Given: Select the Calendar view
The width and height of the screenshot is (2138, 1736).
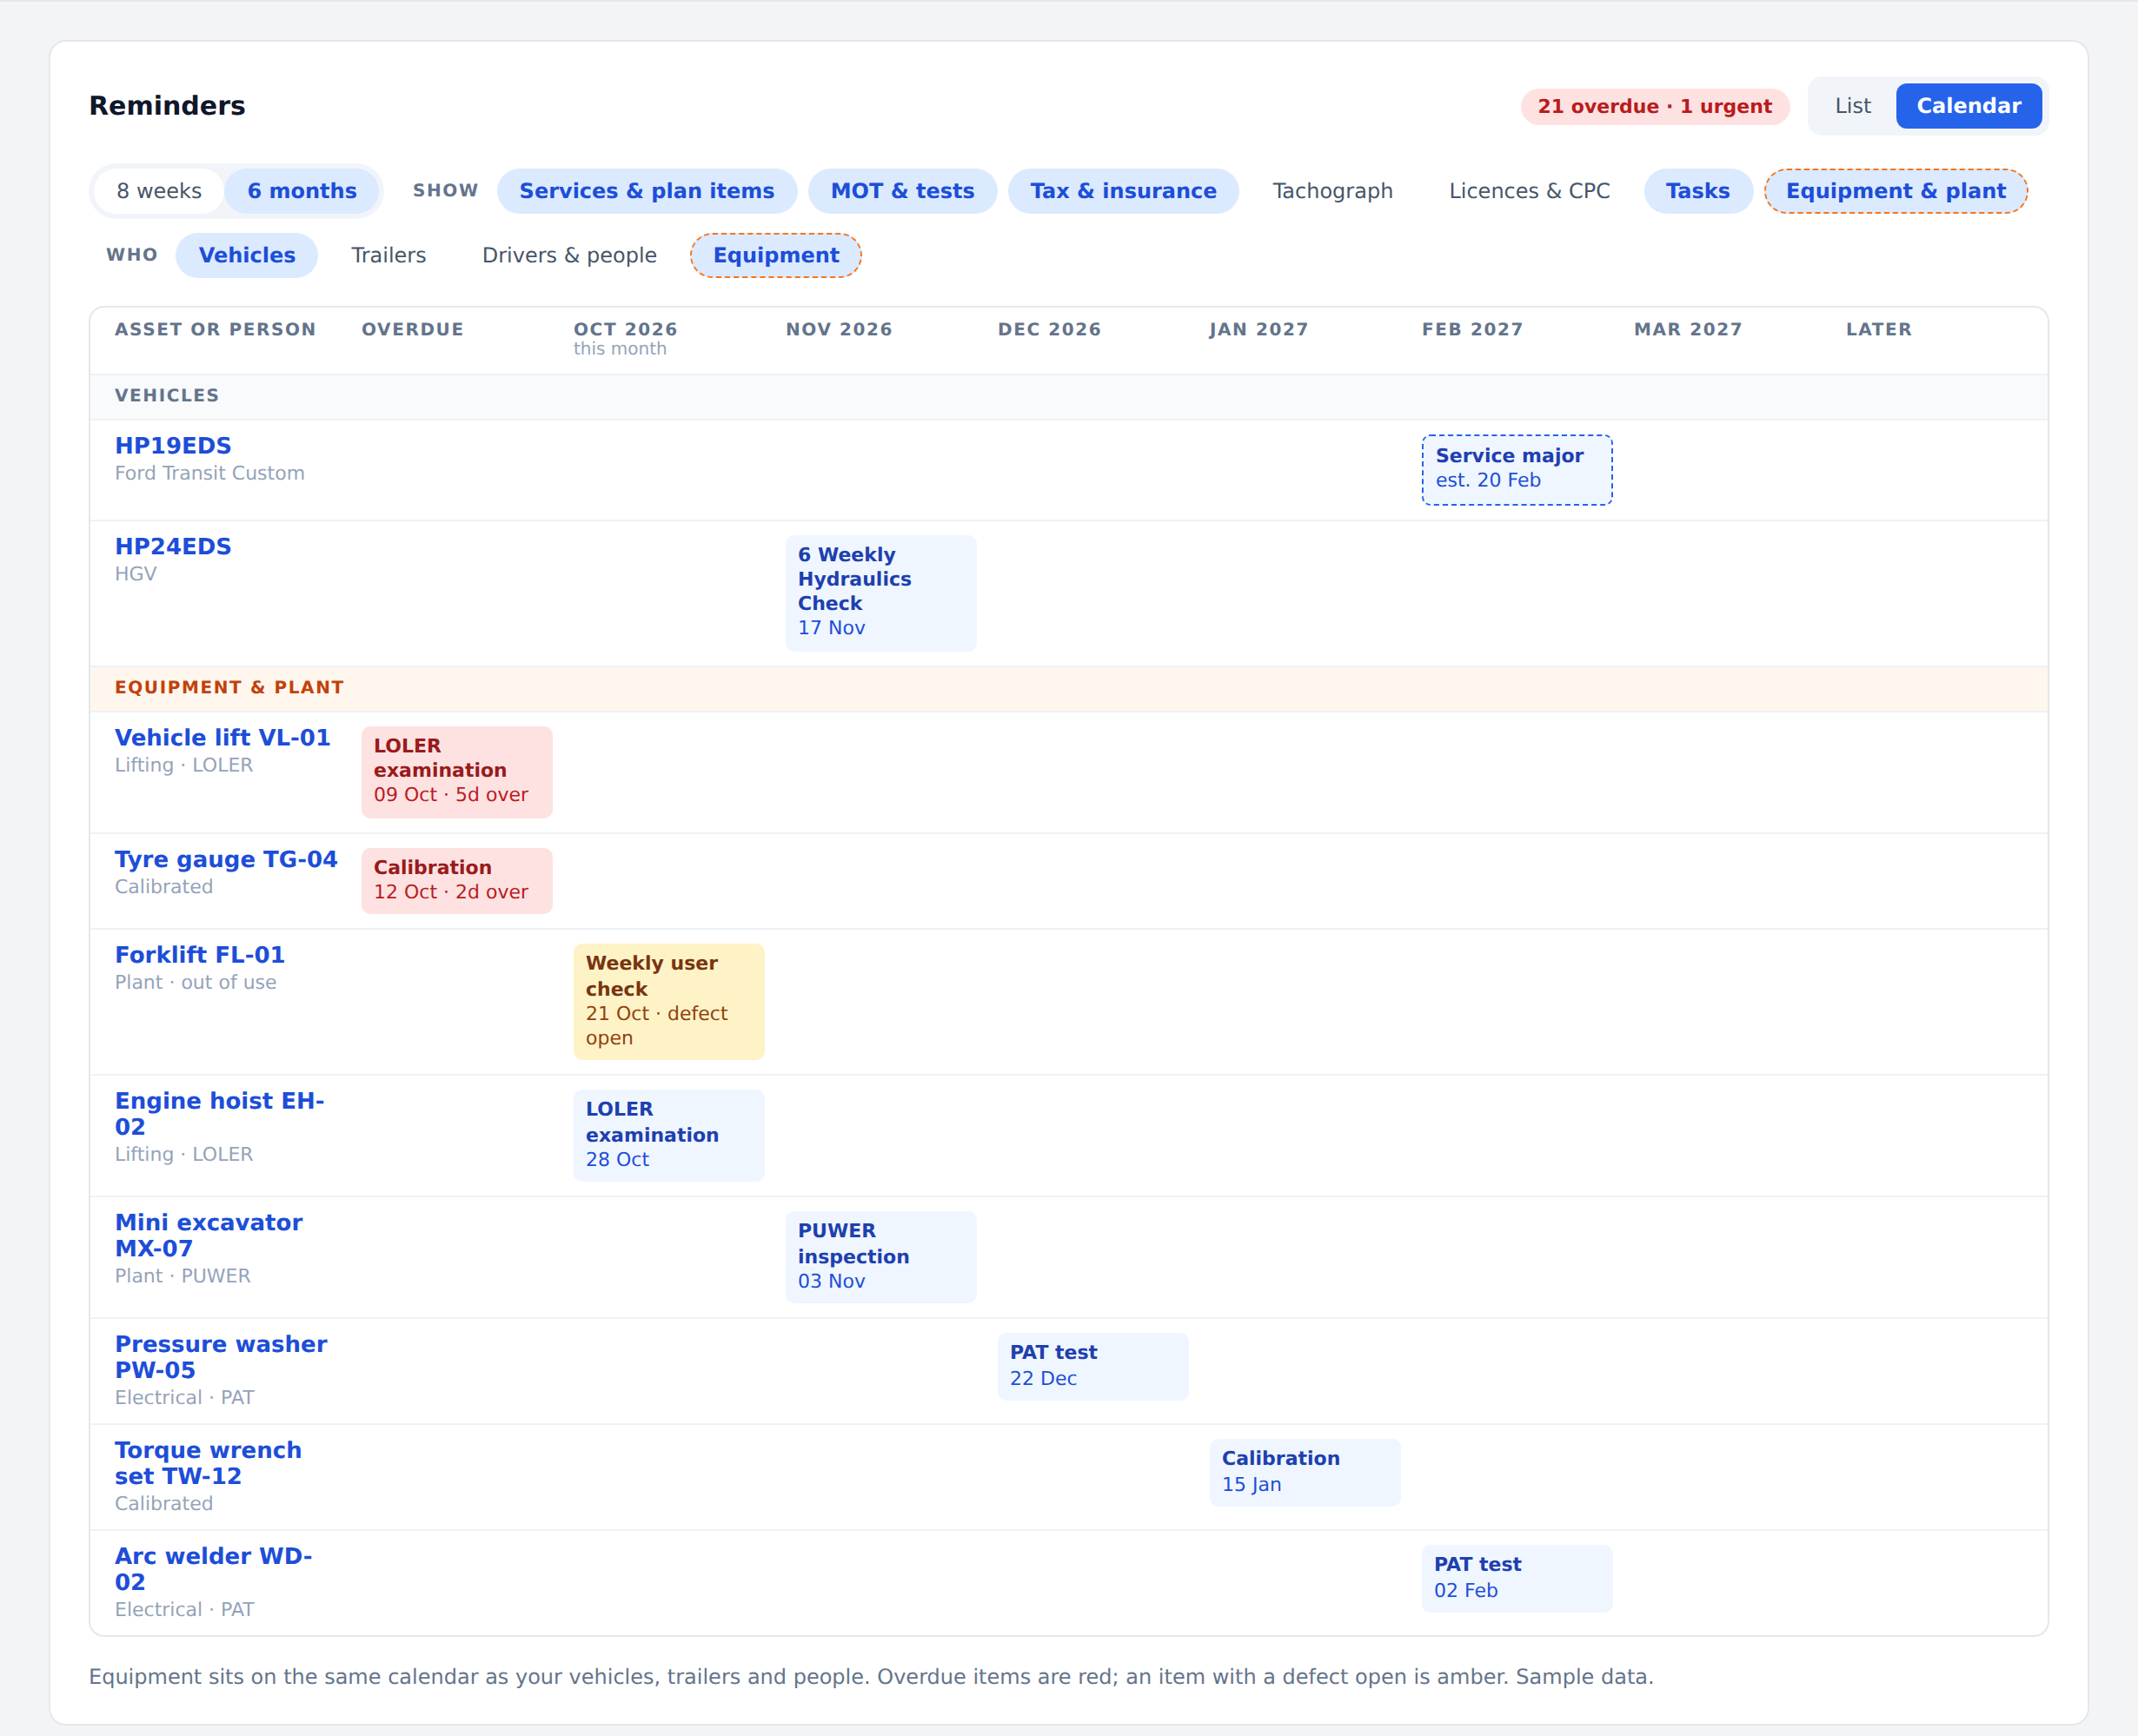Looking at the screenshot, I should coord(1968,106).
